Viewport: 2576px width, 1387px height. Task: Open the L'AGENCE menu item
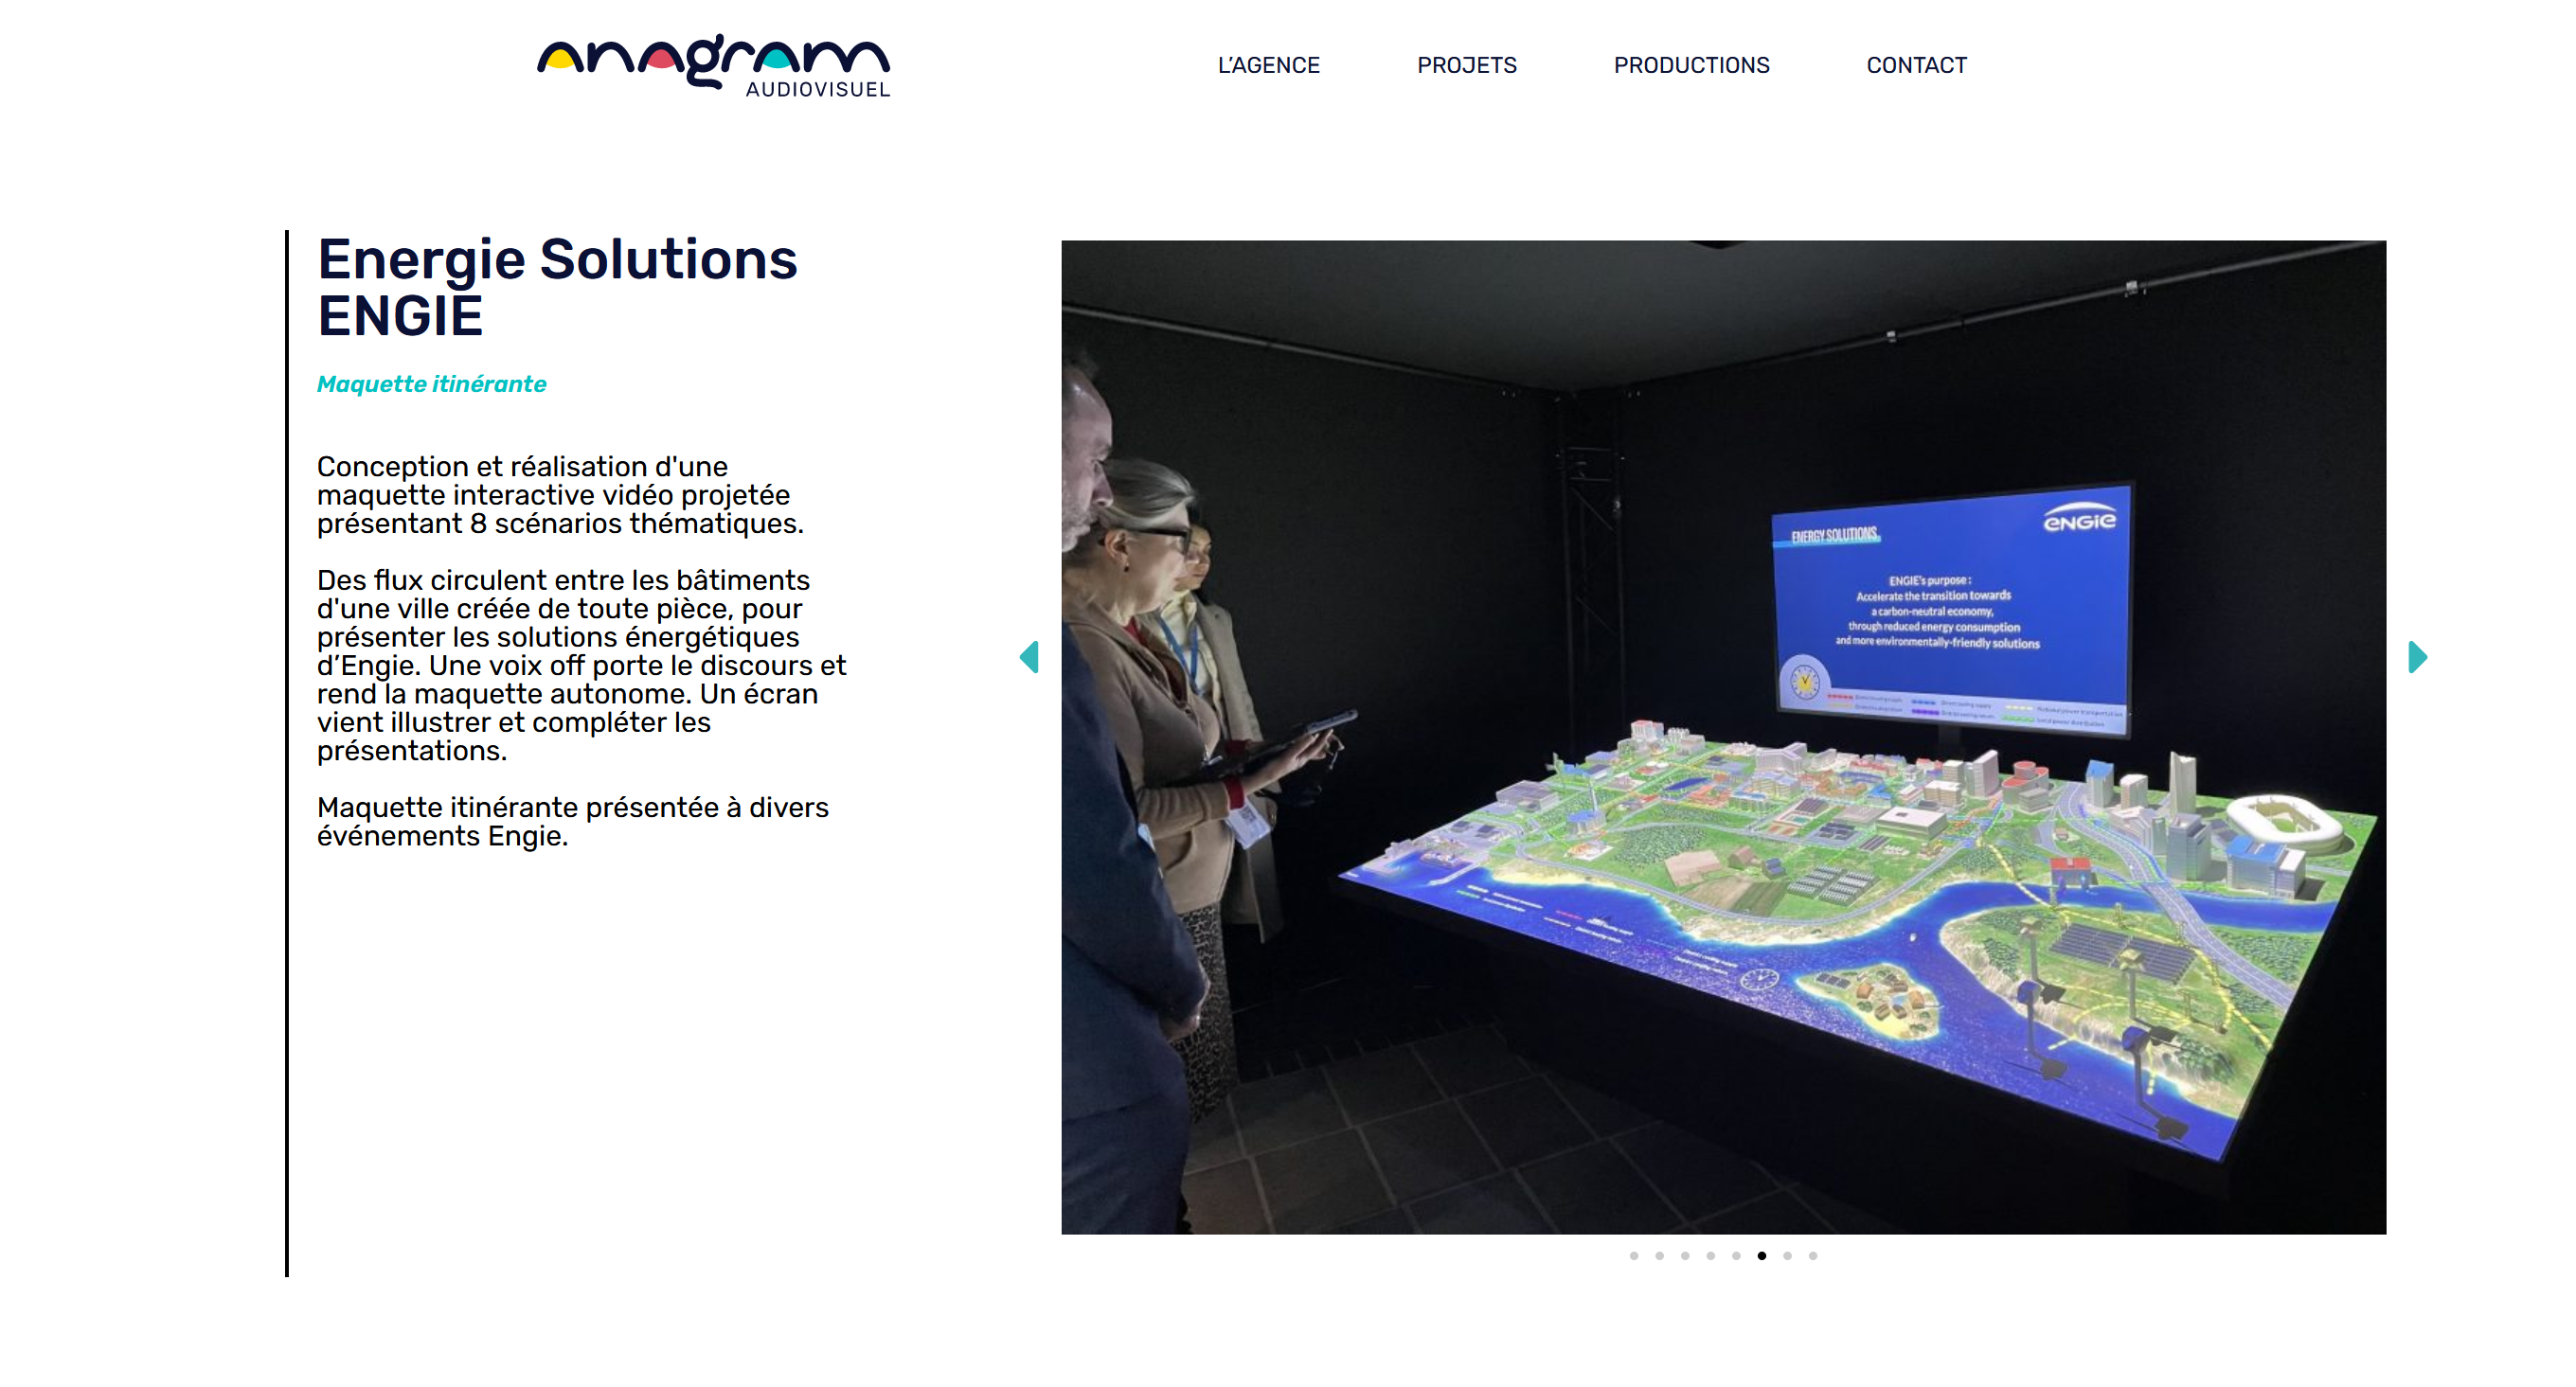click(x=1268, y=65)
